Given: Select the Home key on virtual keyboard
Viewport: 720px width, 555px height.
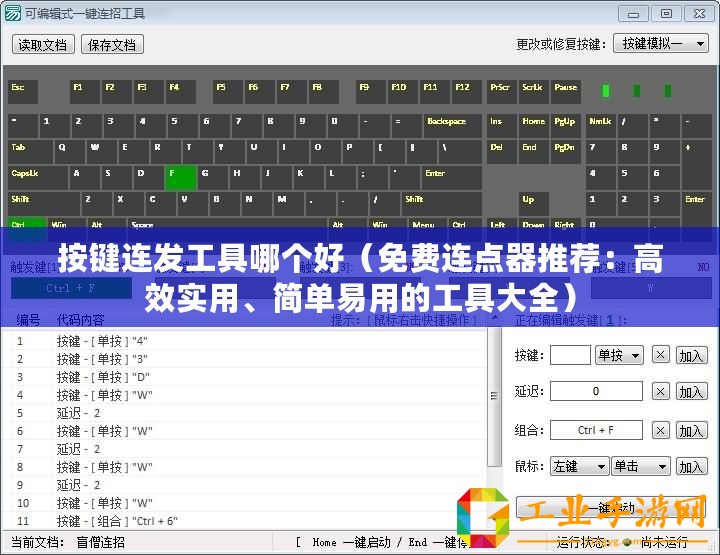Looking at the screenshot, I should point(534,126).
